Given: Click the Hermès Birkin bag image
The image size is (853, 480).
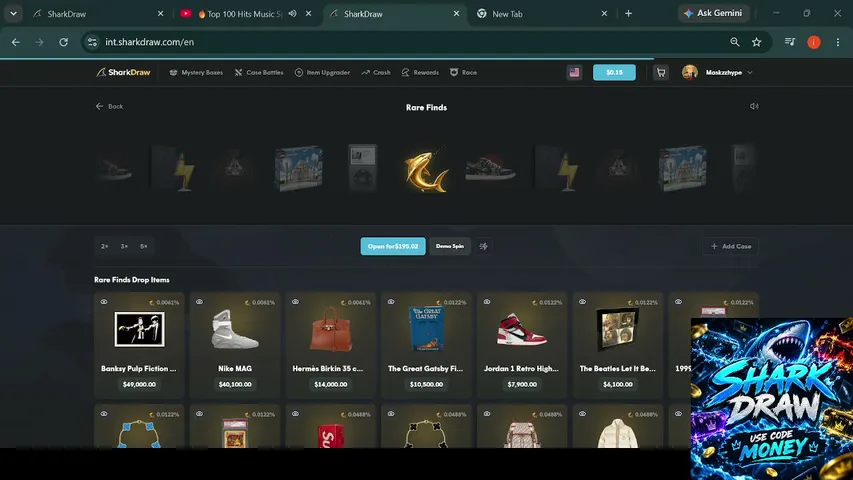Looking at the screenshot, I should [330, 329].
